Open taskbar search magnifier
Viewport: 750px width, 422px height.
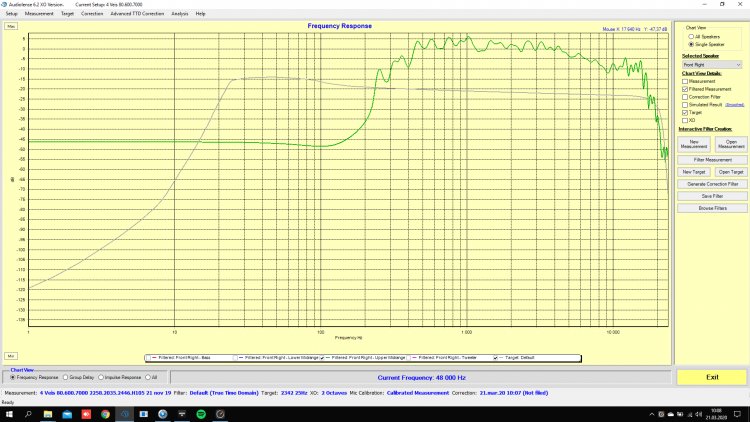[x=28, y=414]
